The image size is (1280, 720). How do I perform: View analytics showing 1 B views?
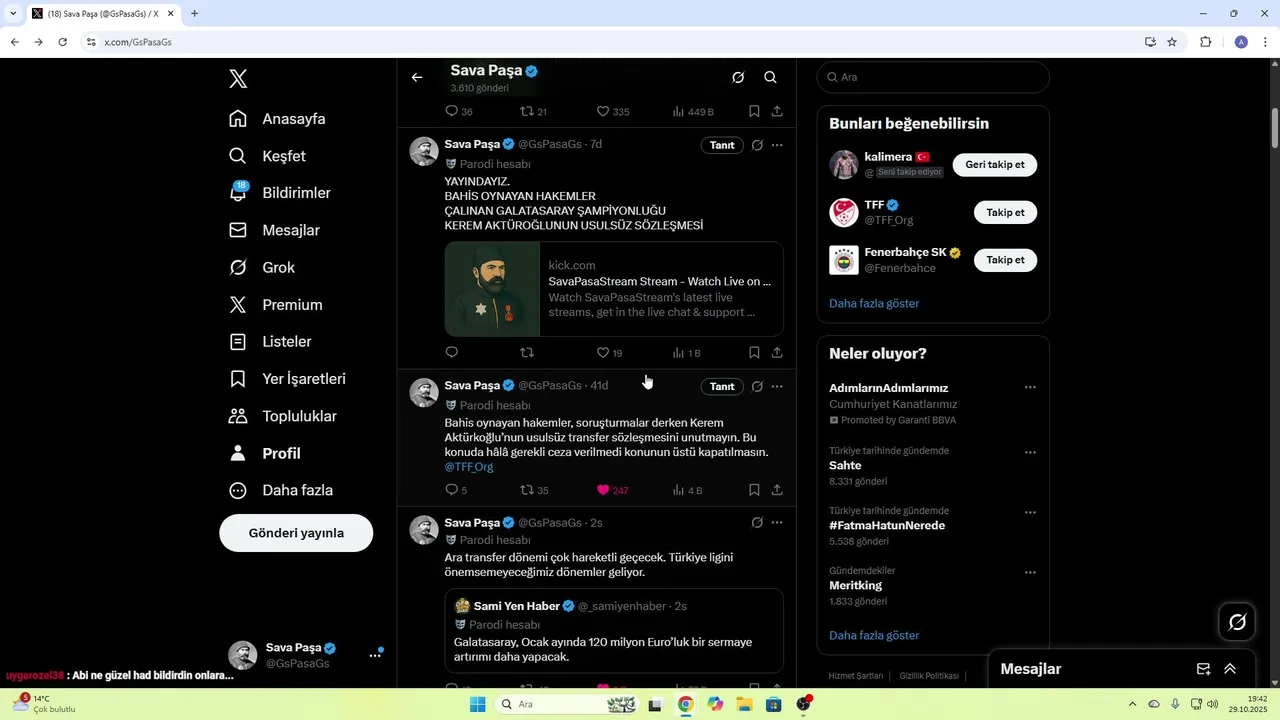(x=687, y=353)
